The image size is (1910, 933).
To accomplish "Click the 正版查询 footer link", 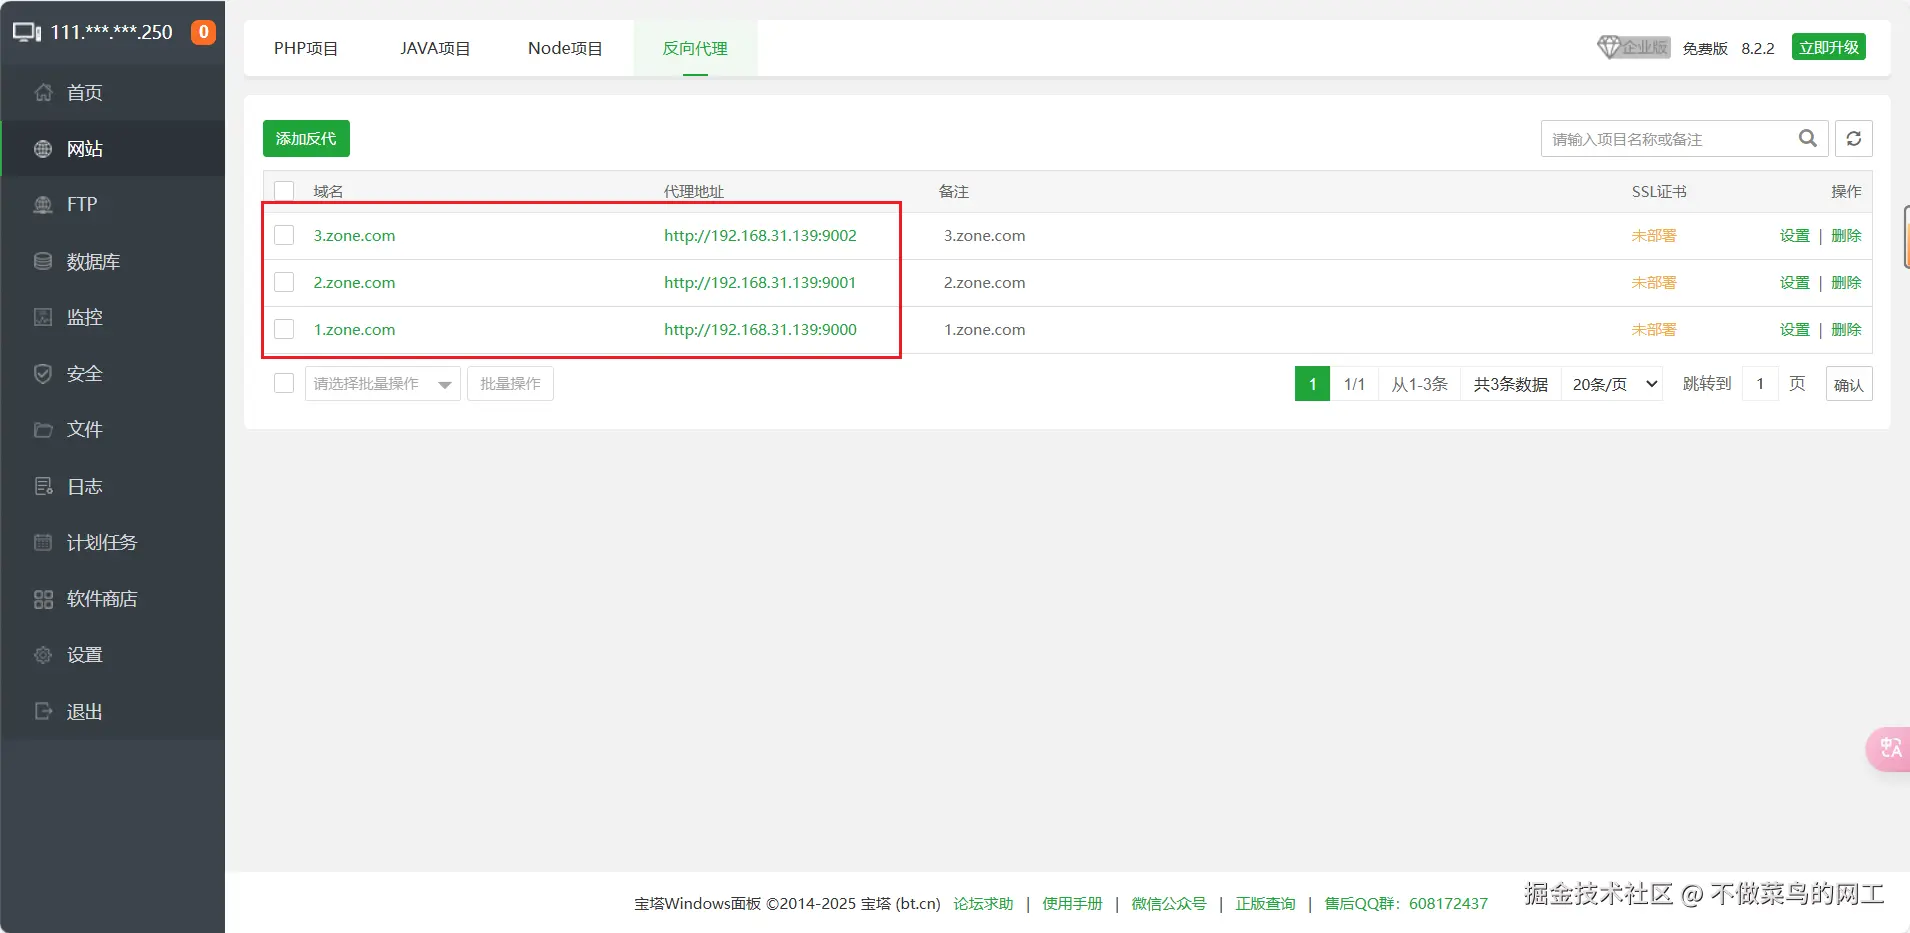I will [1265, 904].
